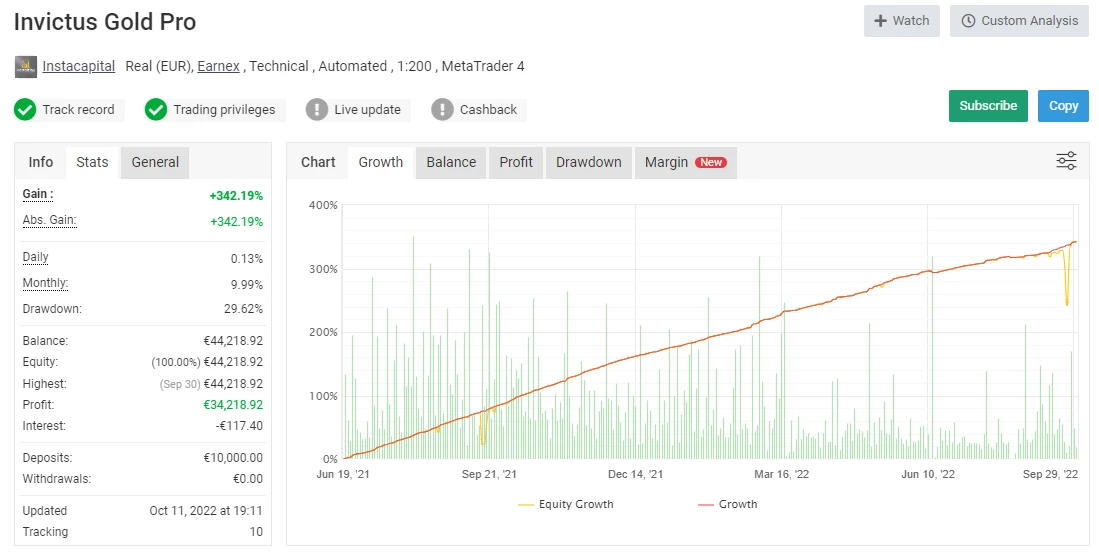Image resolution: width=1099 pixels, height=552 pixels.
Task: View the Profit chart tab
Action: point(516,162)
